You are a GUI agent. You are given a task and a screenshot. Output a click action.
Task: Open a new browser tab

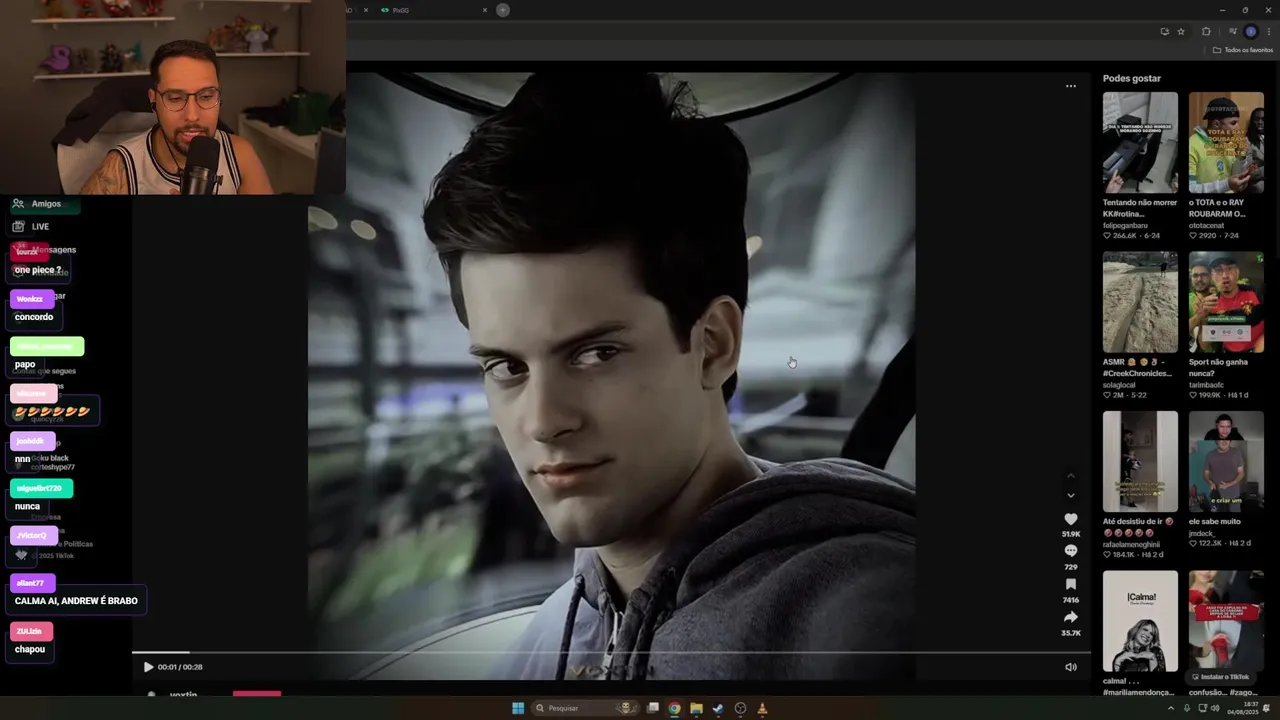(x=503, y=10)
